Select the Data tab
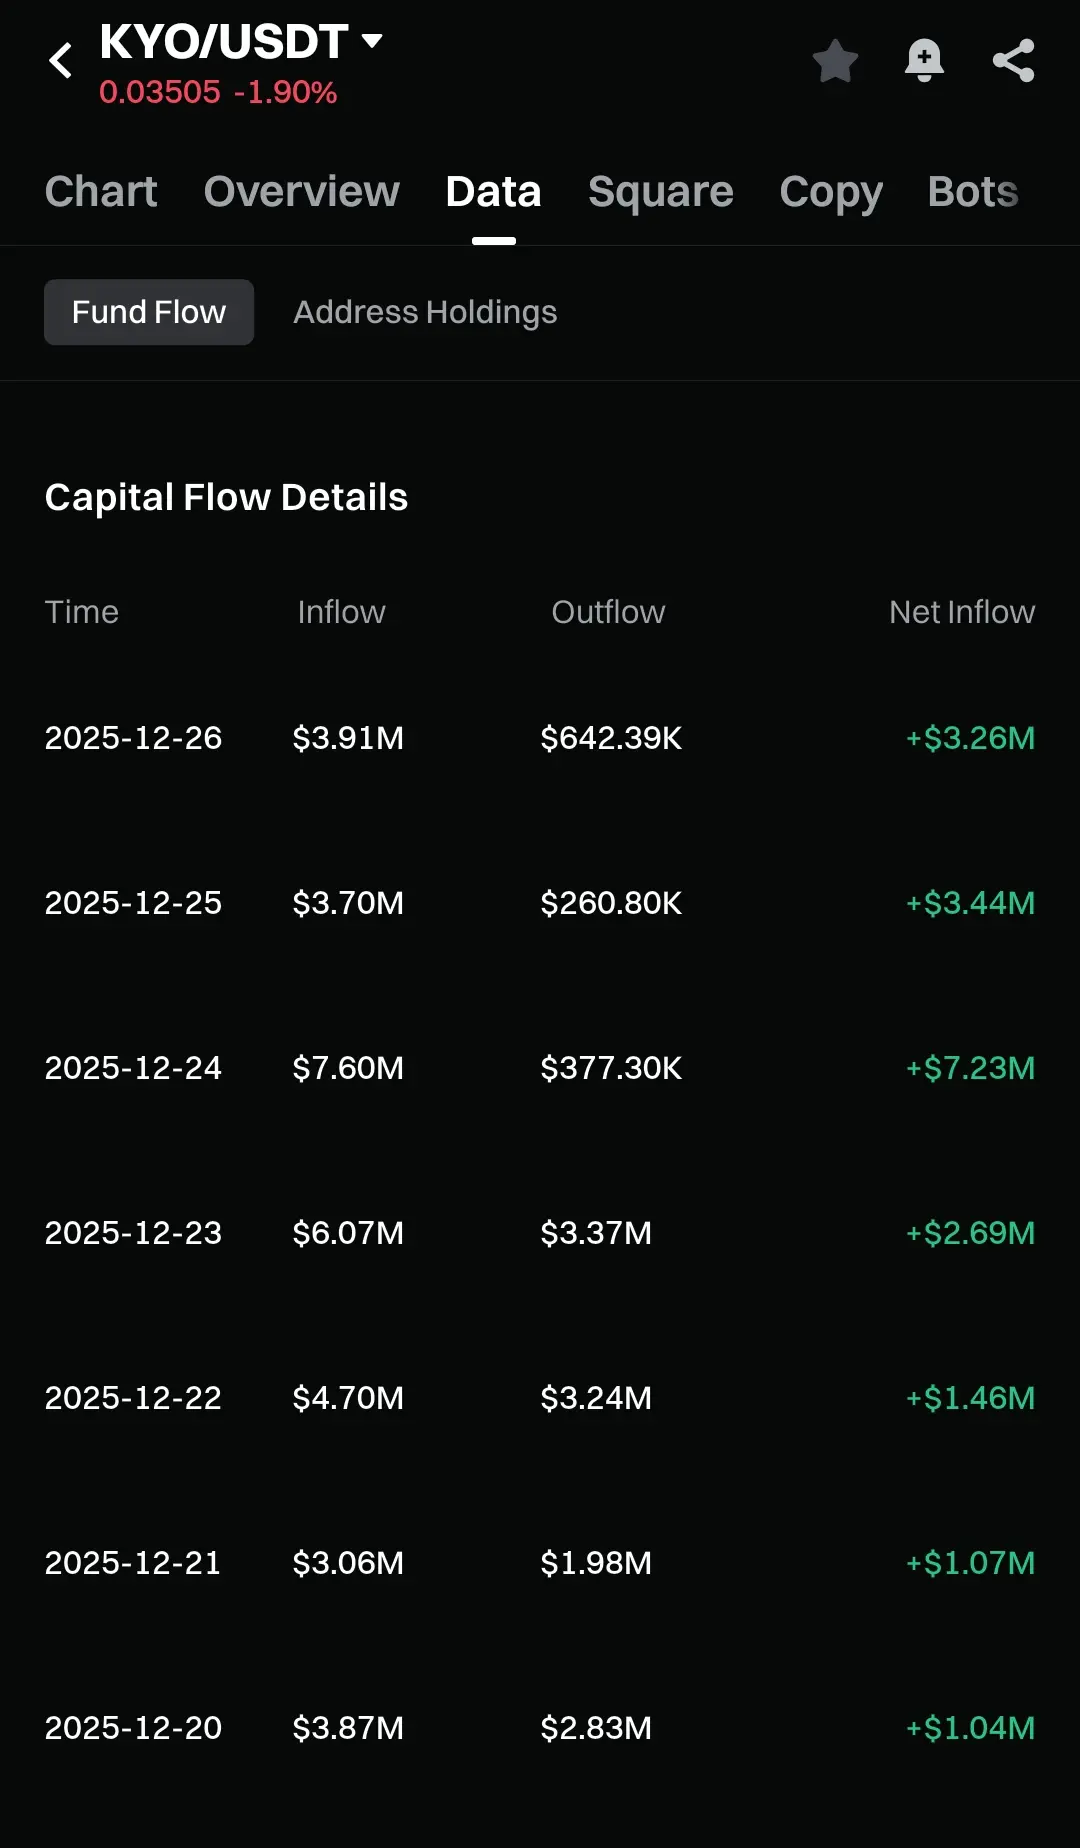Viewport: 1080px width, 1848px height. (x=493, y=192)
